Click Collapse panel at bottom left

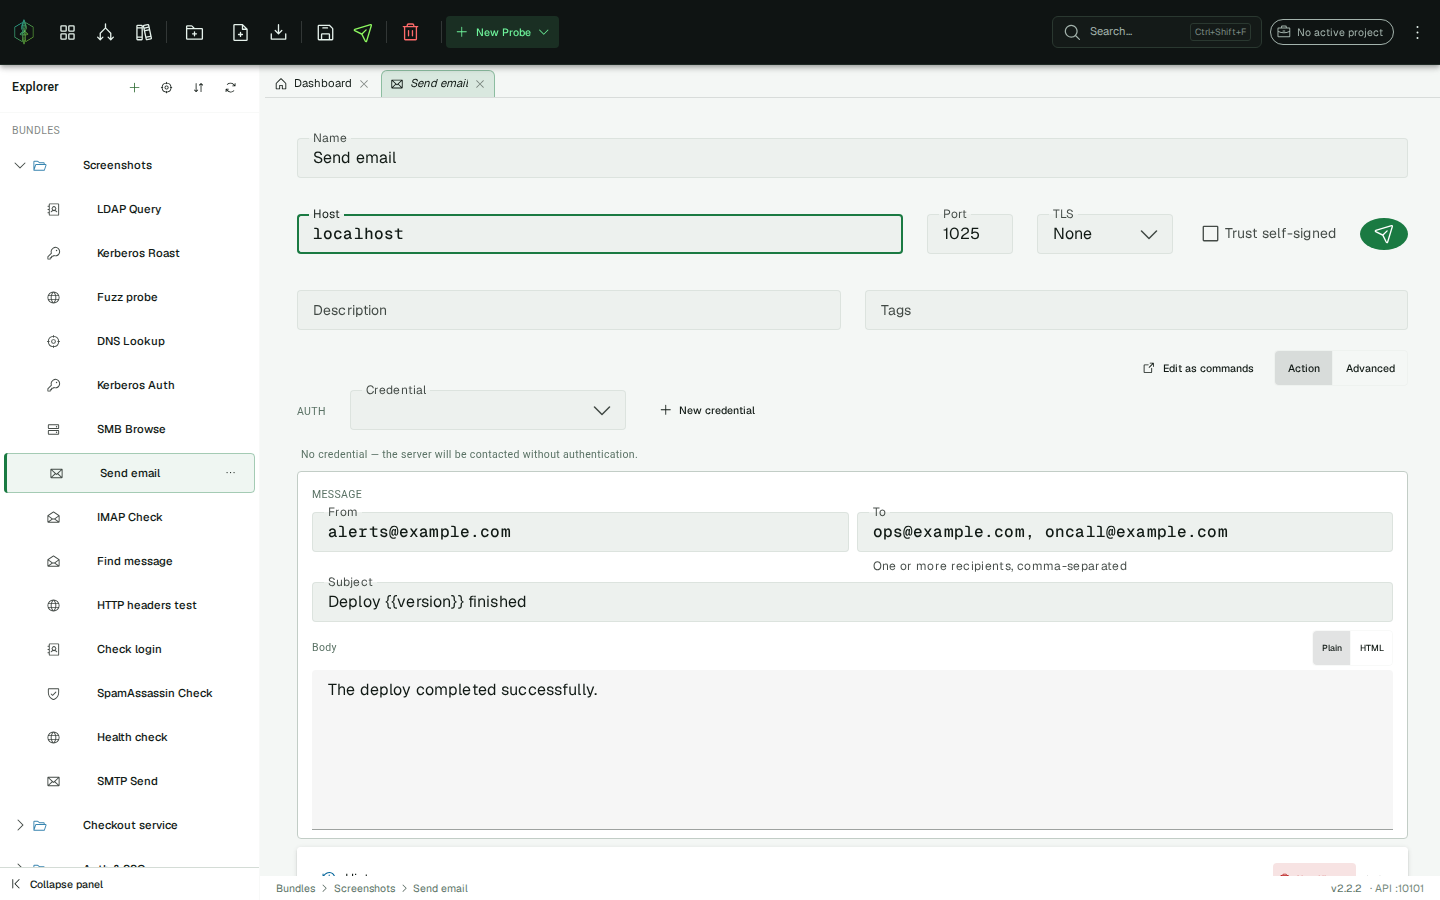click(x=57, y=884)
